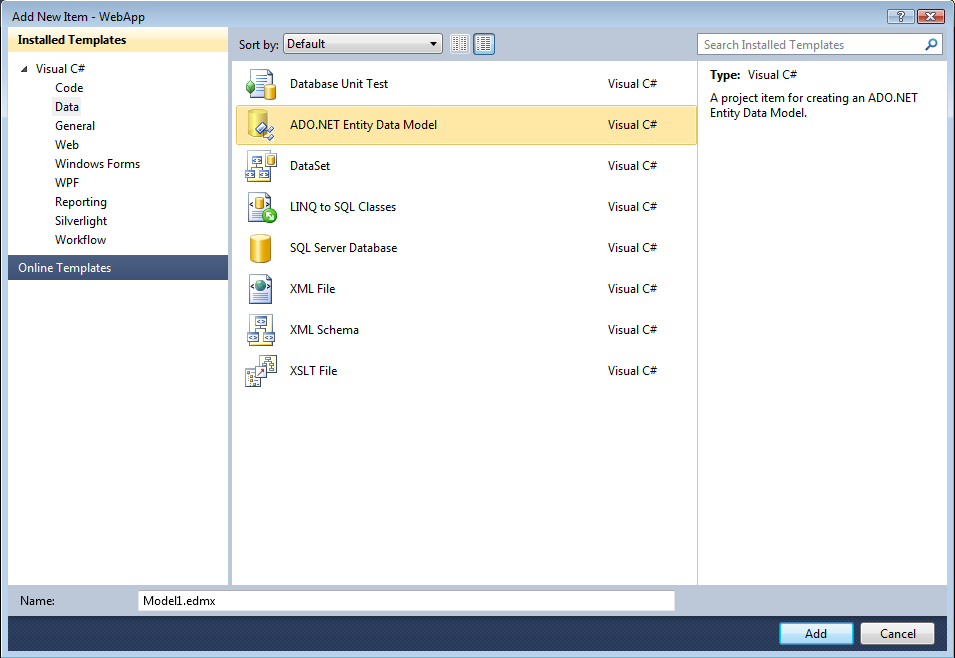The image size is (955, 658).
Task: Click the LINQ to SQL Classes icon
Action: pos(262,207)
